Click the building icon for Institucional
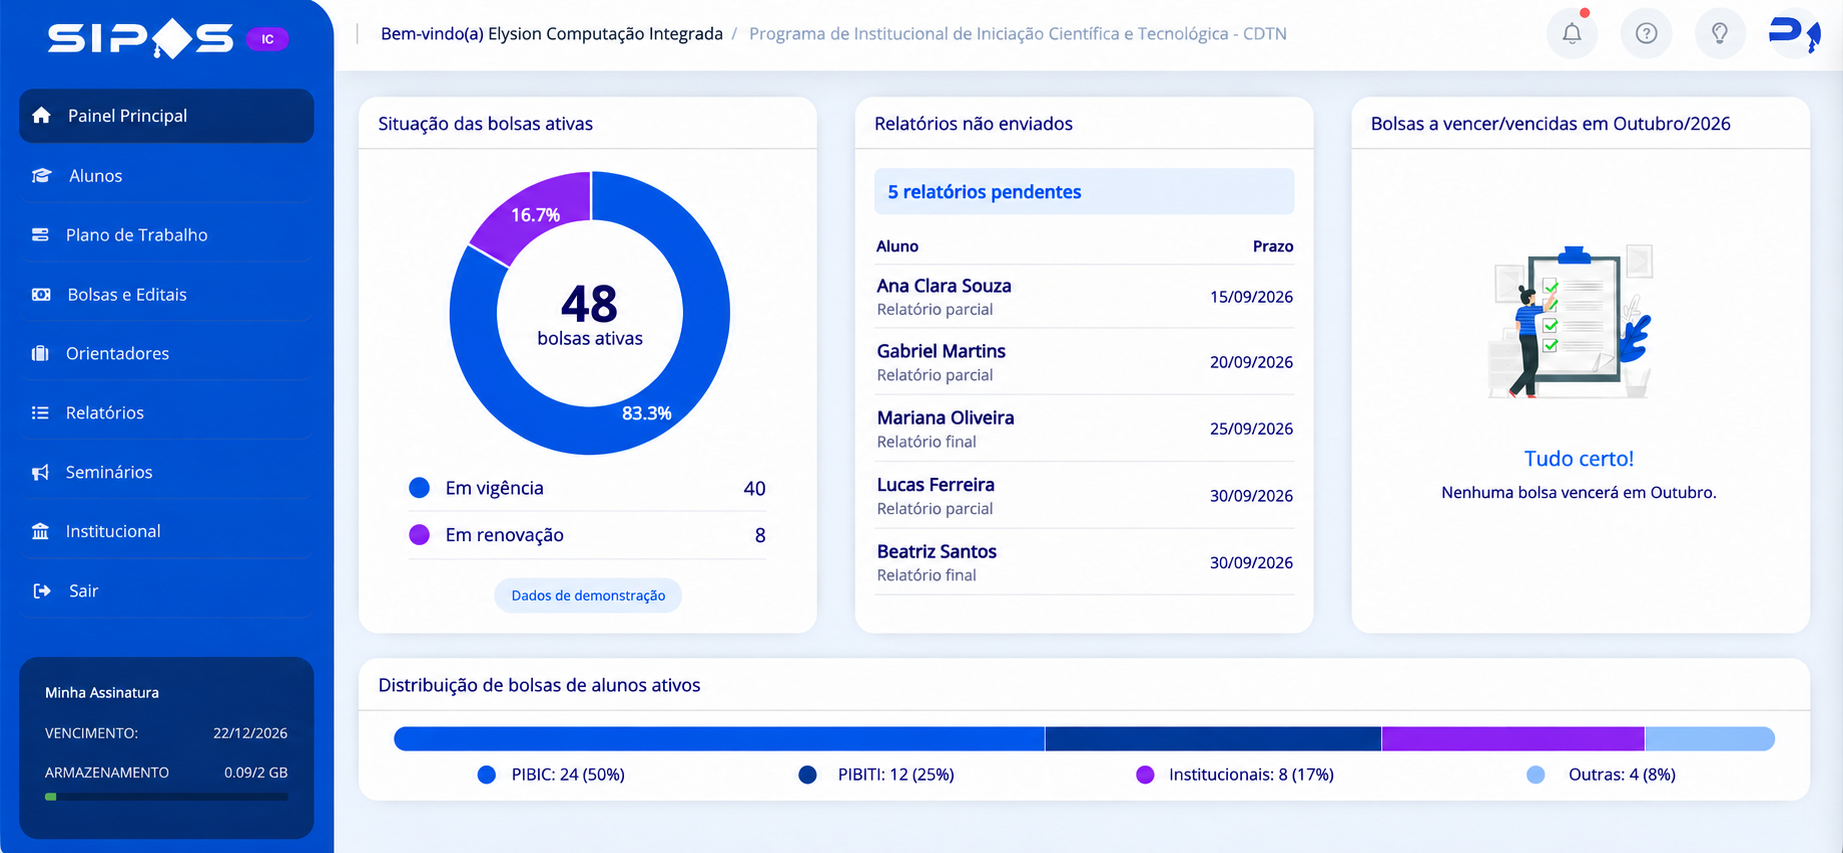The height and width of the screenshot is (853, 1843). [x=40, y=531]
